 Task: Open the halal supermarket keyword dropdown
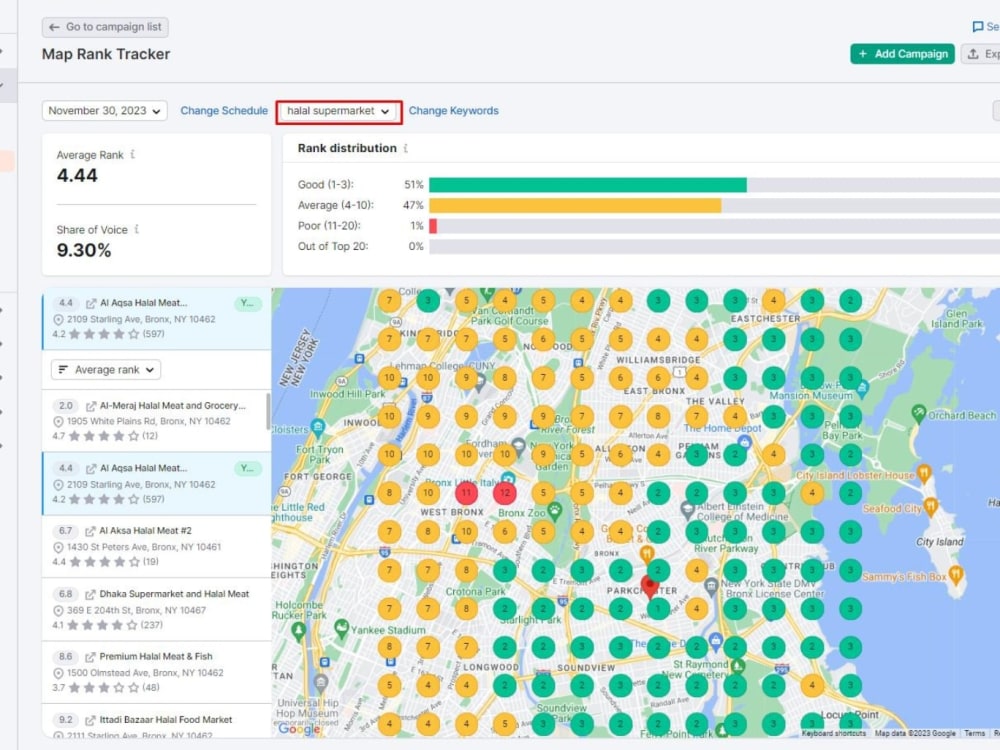click(x=339, y=111)
